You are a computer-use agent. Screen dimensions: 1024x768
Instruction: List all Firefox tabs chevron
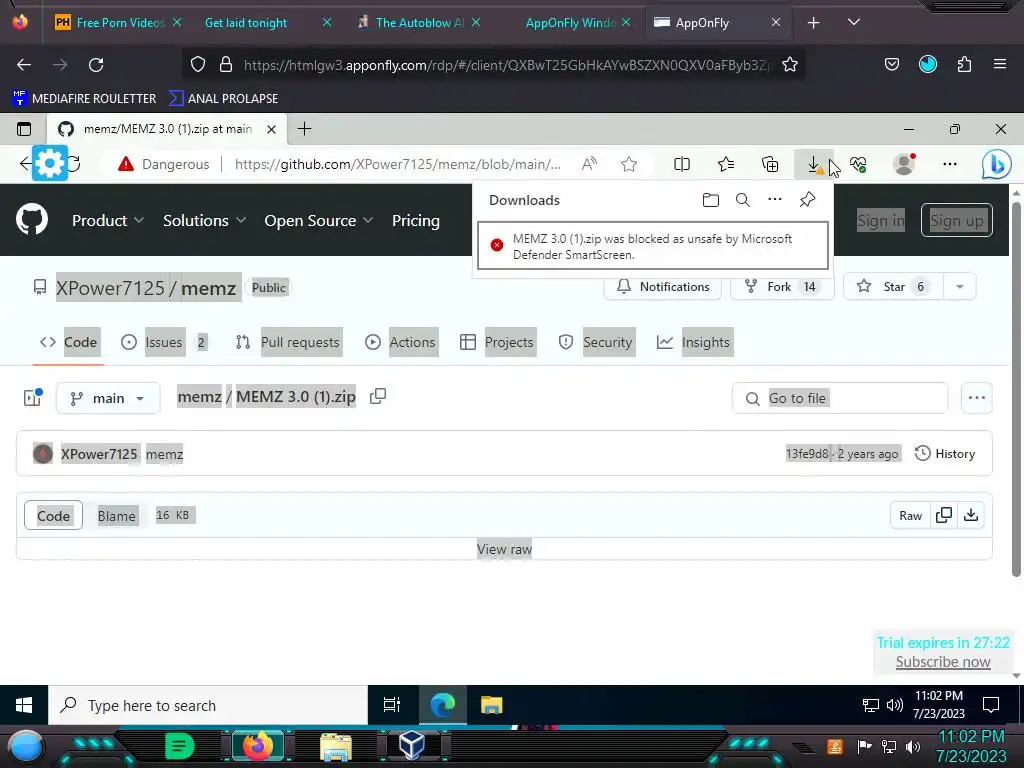854,22
